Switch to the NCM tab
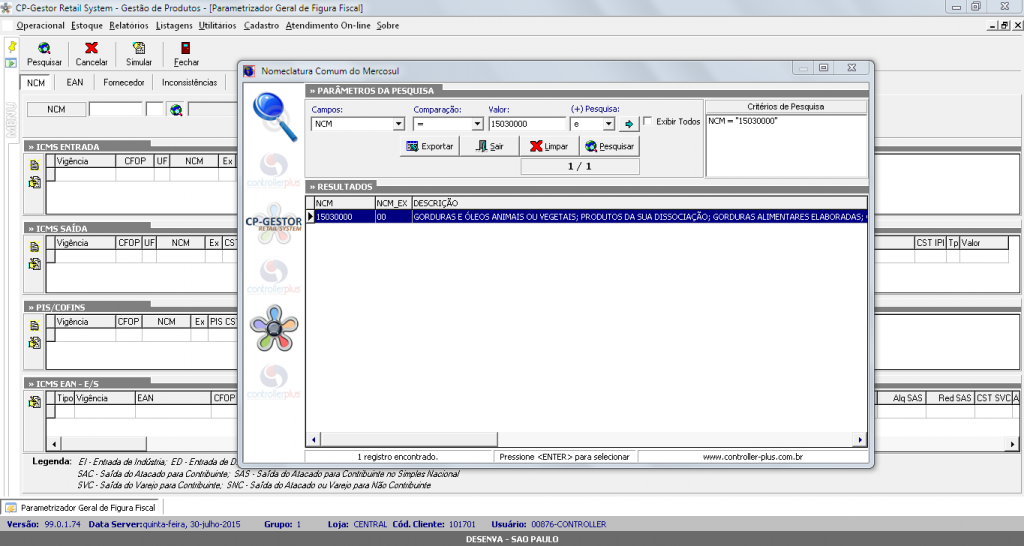 pos(36,83)
